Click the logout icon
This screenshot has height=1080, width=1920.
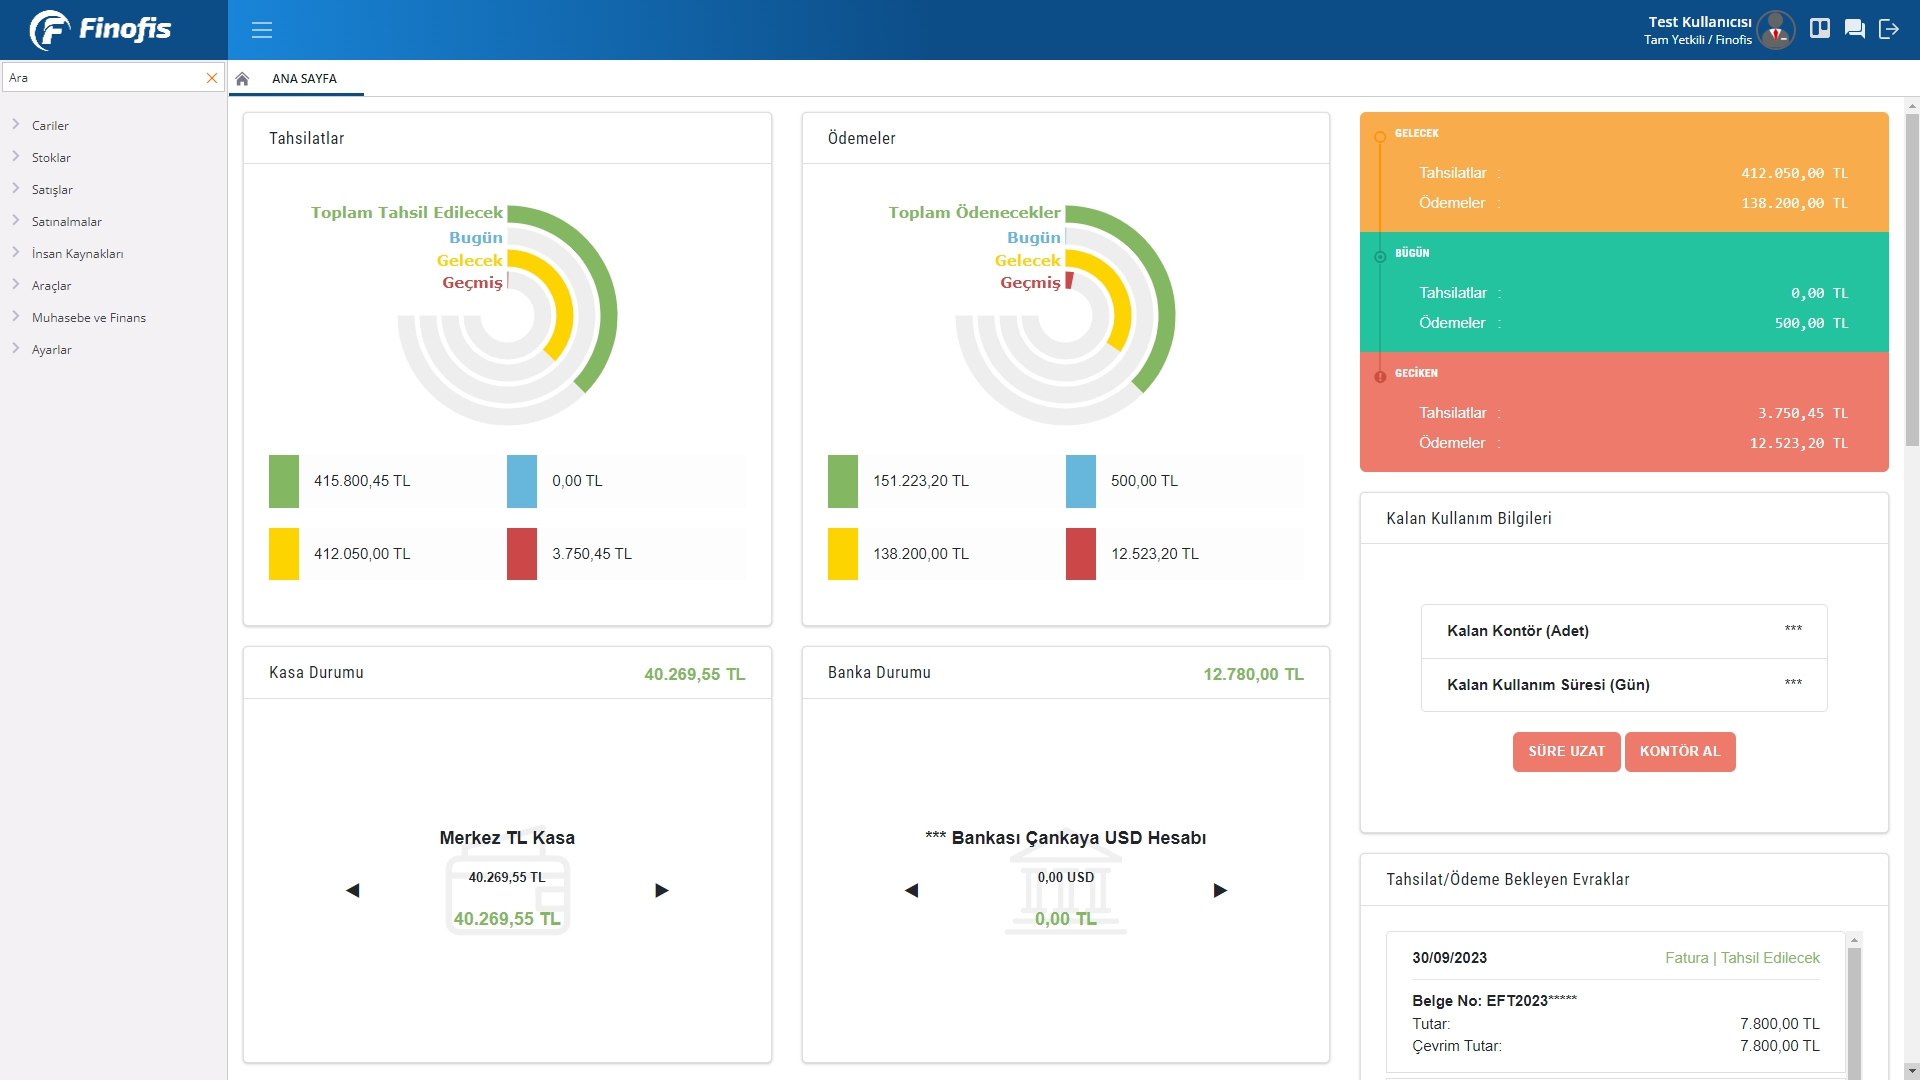(1888, 29)
